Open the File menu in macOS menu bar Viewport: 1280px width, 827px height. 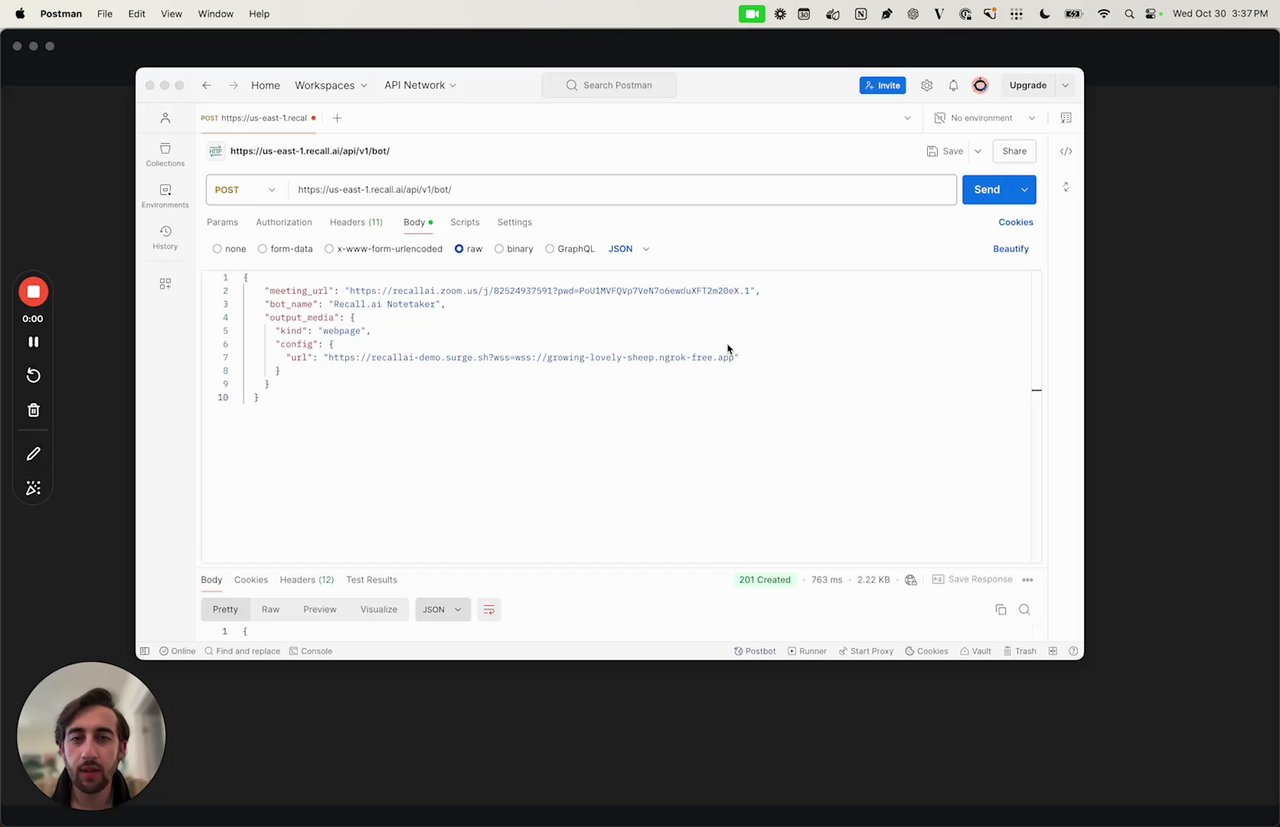click(105, 14)
